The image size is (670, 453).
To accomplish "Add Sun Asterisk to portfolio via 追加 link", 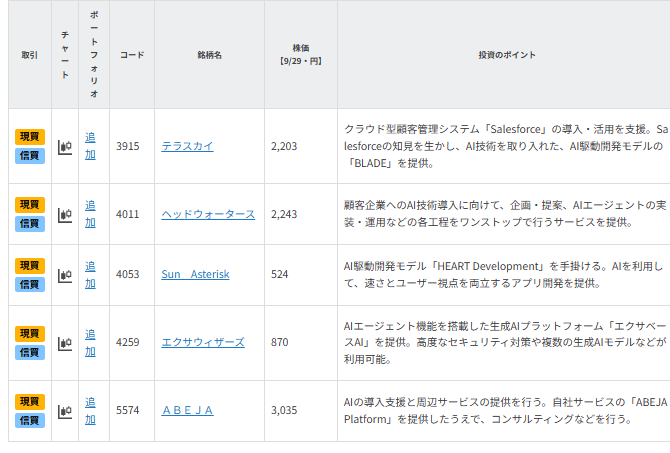I will pos(90,275).
